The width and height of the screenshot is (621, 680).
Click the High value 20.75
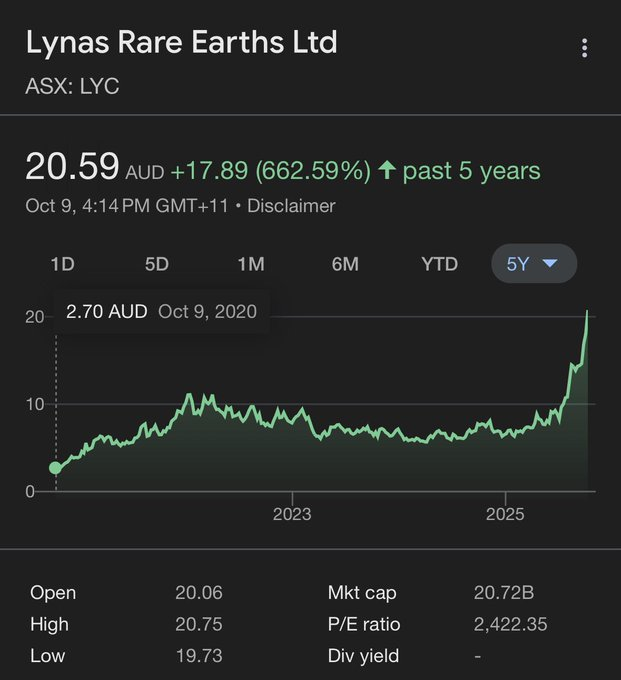[199, 624]
